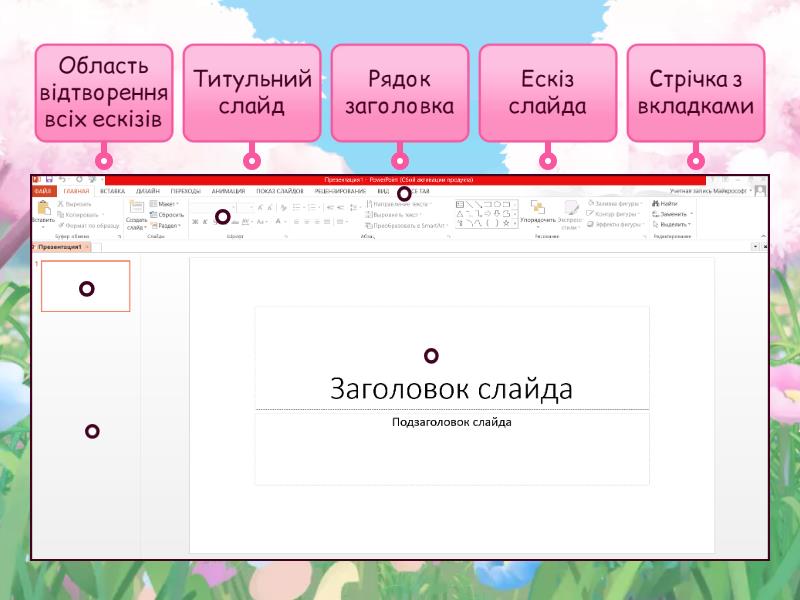Switch to the ВСТАВКА tab
The image size is (800, 600).
[113, 191]
